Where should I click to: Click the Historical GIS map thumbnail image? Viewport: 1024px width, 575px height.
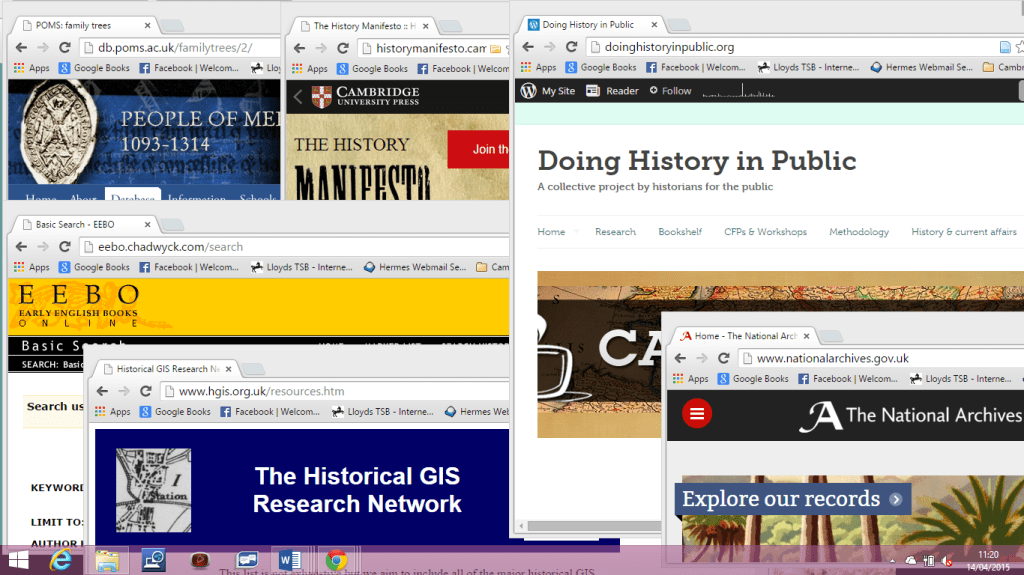153,490
